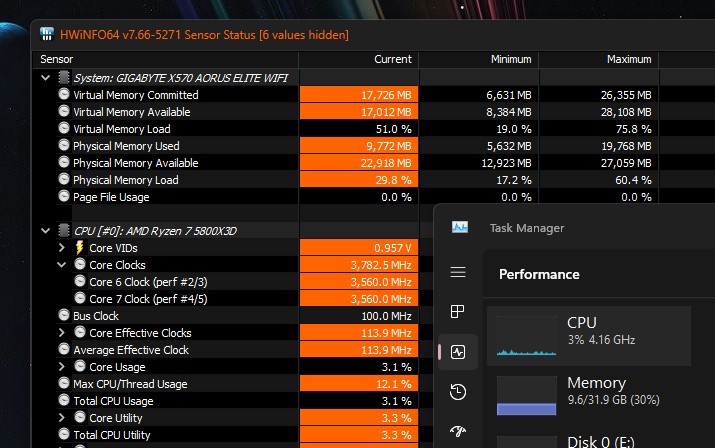The width and height of the screenshot is (715, 448).
Task: Expand the Core VIDs row
Action: point(62,248)
